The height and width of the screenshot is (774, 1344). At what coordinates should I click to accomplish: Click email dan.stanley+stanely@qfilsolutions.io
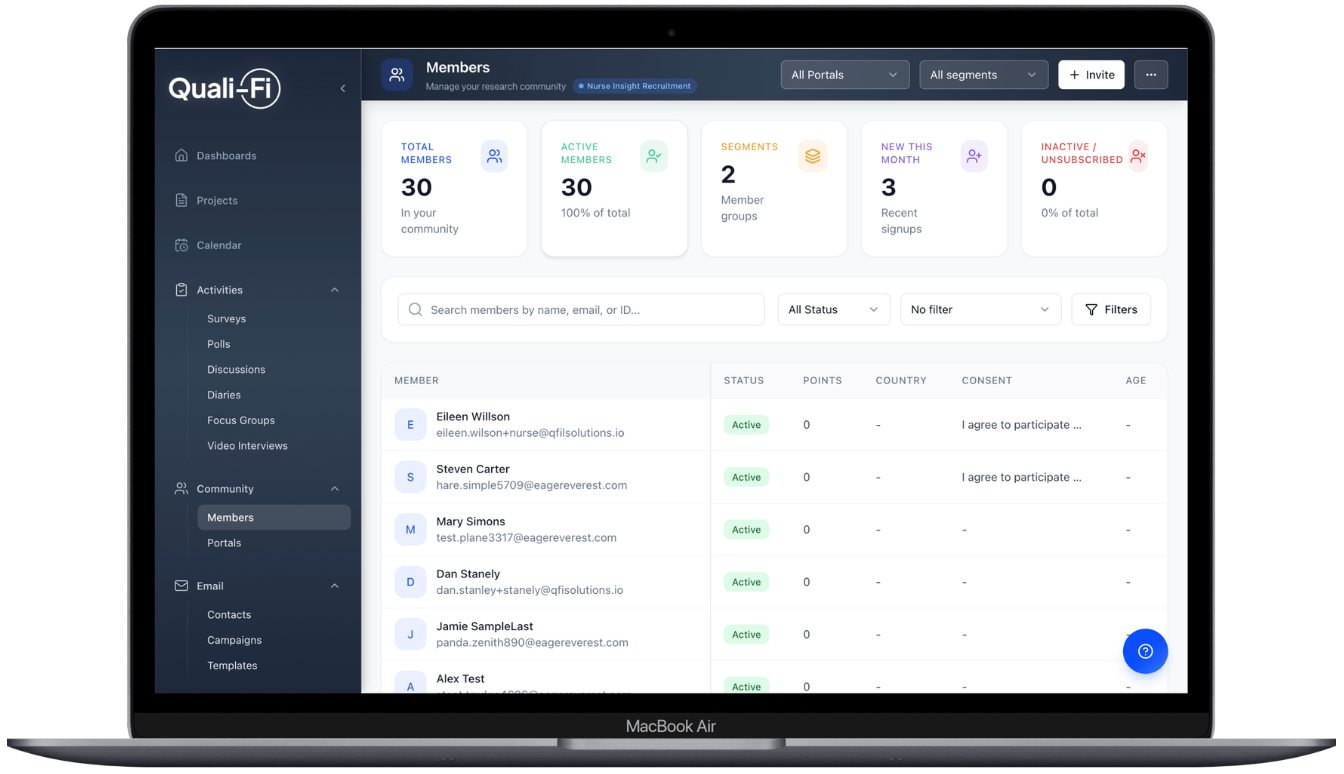click(530, 590)
